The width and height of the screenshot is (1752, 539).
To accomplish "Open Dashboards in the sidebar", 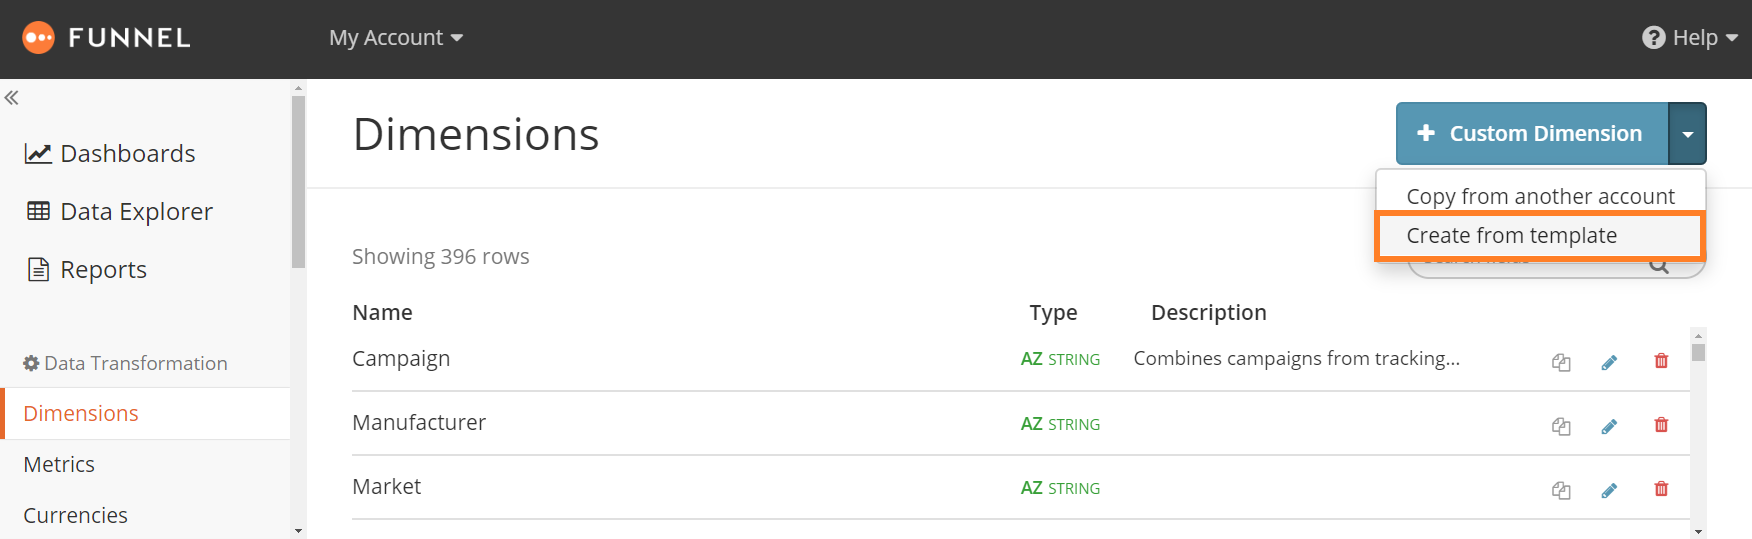I will pyautogui.click(x=110, y=153).
